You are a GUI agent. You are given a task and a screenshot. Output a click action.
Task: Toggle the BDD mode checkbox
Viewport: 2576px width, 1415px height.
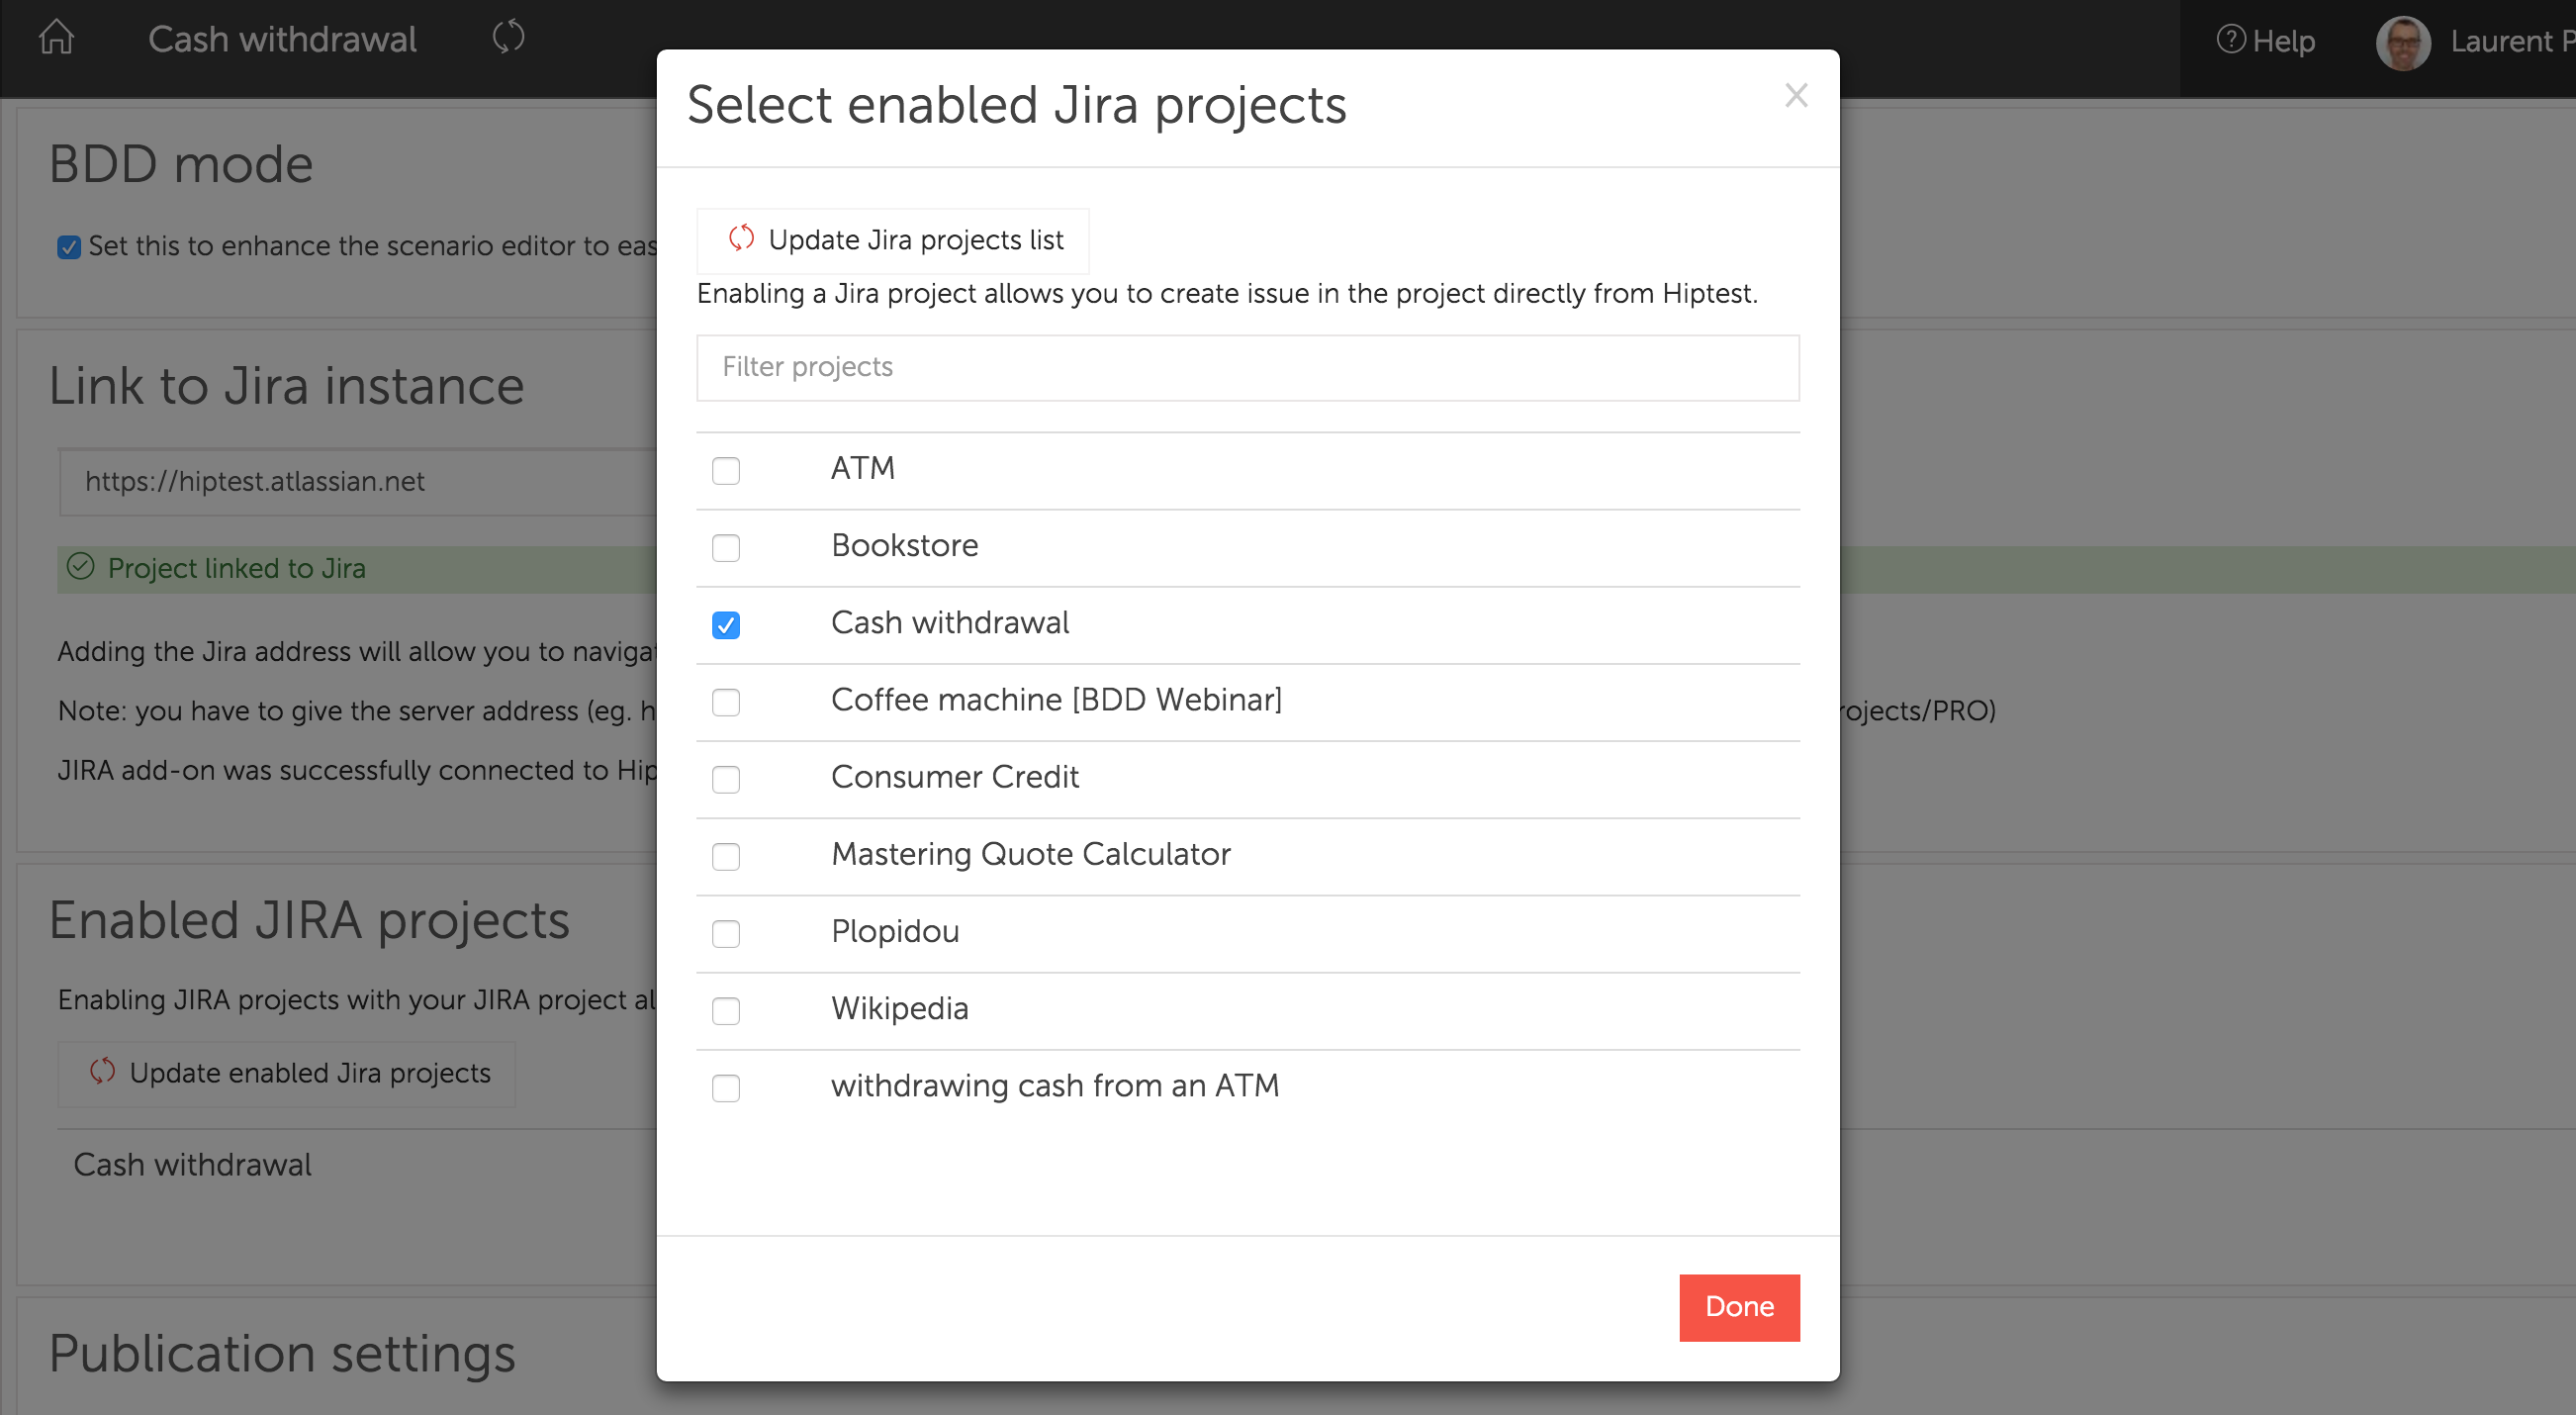69,247
